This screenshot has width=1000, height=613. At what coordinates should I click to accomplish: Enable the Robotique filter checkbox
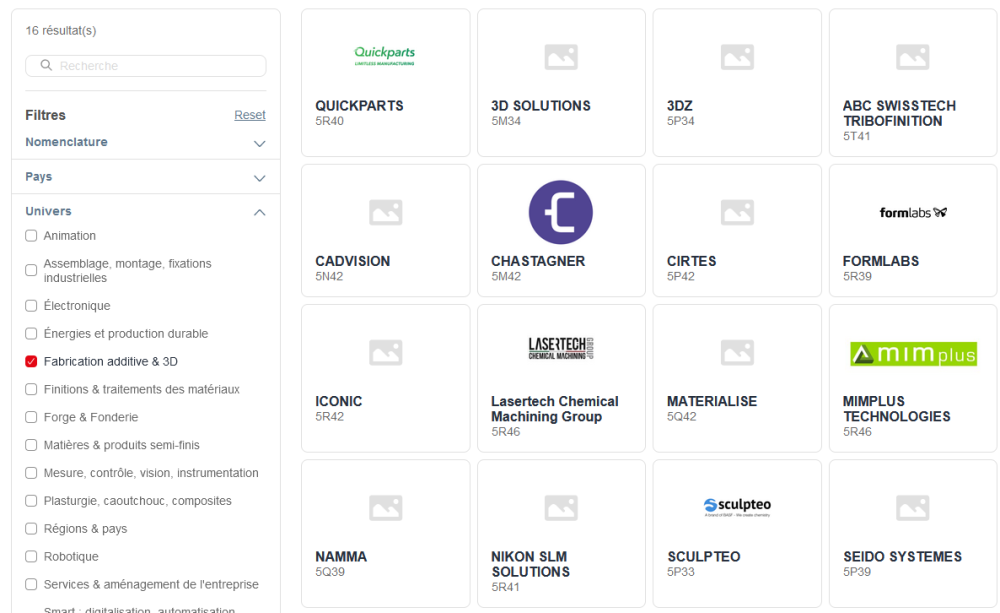click(x=31, y=556)
